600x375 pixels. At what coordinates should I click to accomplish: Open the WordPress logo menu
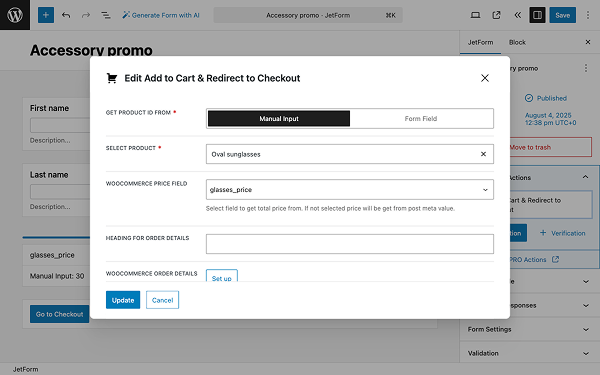coord(15,15)
